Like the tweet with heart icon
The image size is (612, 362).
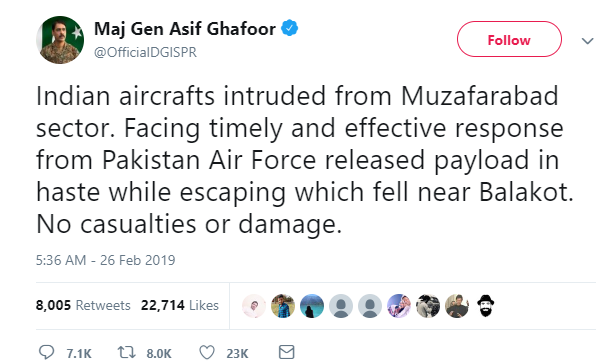tap(207, 352)
